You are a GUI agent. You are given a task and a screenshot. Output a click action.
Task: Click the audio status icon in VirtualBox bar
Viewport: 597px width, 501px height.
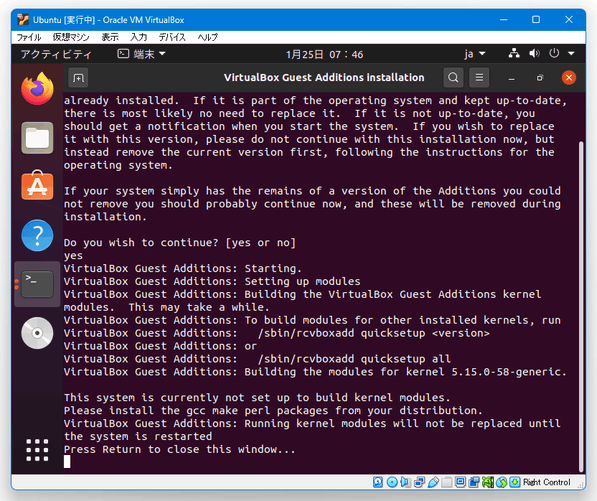click(405, 482)
